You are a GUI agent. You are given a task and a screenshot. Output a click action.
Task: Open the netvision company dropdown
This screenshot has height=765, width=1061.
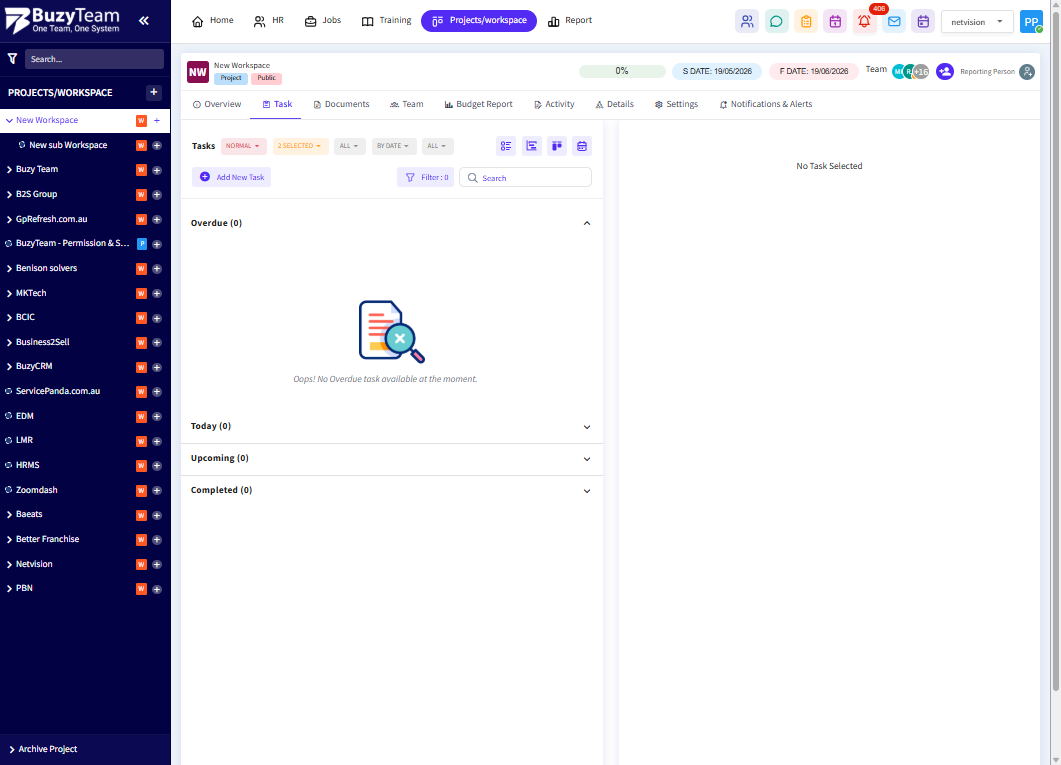(976, 22)
